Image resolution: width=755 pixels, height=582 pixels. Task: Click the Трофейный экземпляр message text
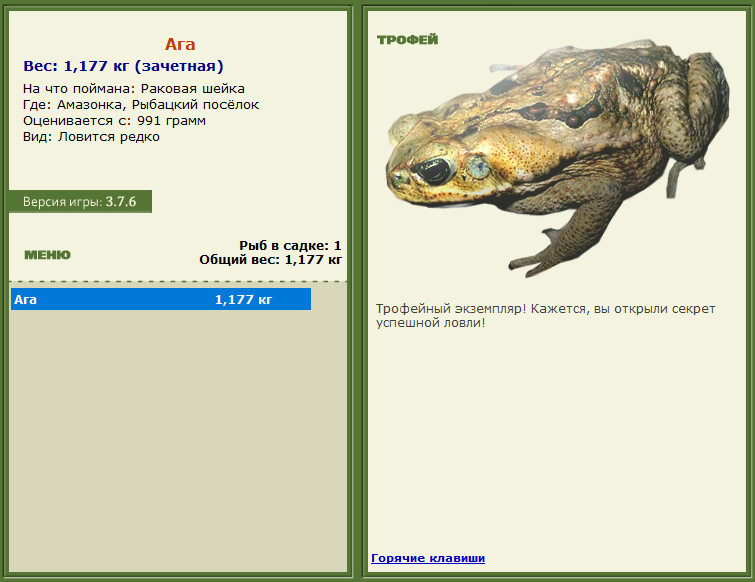[545, 316]
